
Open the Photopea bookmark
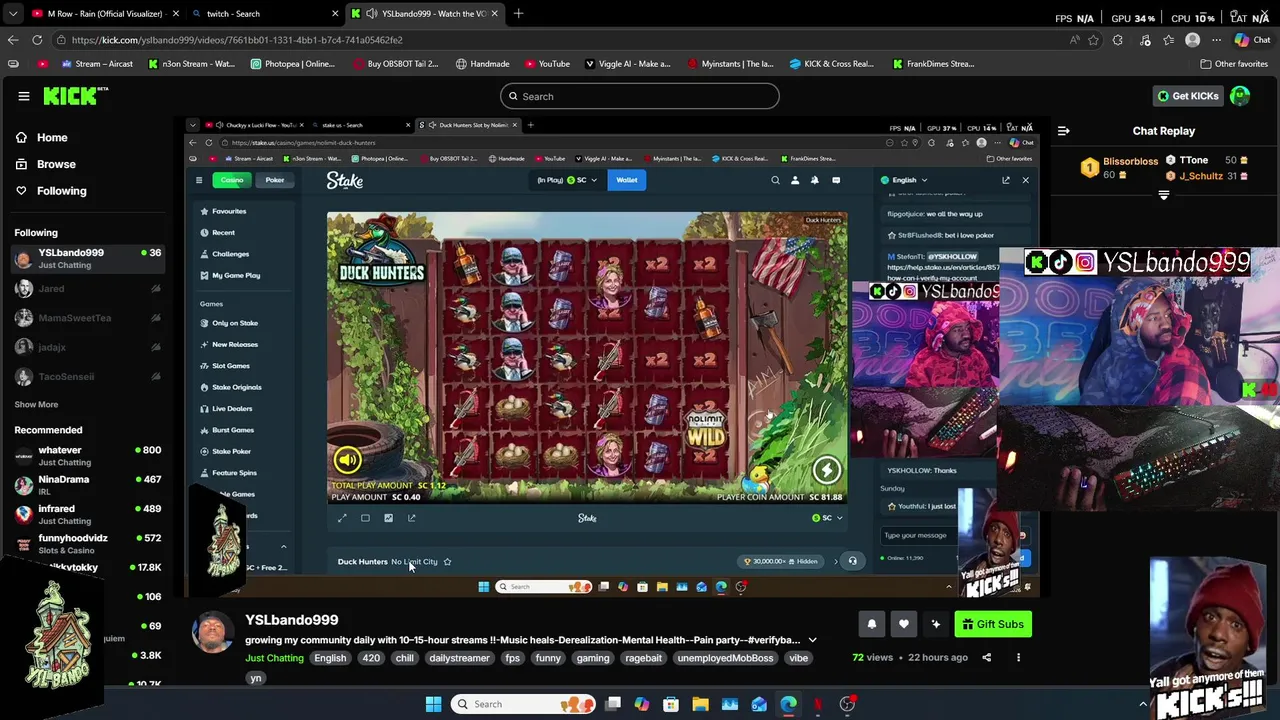(293, 64)
